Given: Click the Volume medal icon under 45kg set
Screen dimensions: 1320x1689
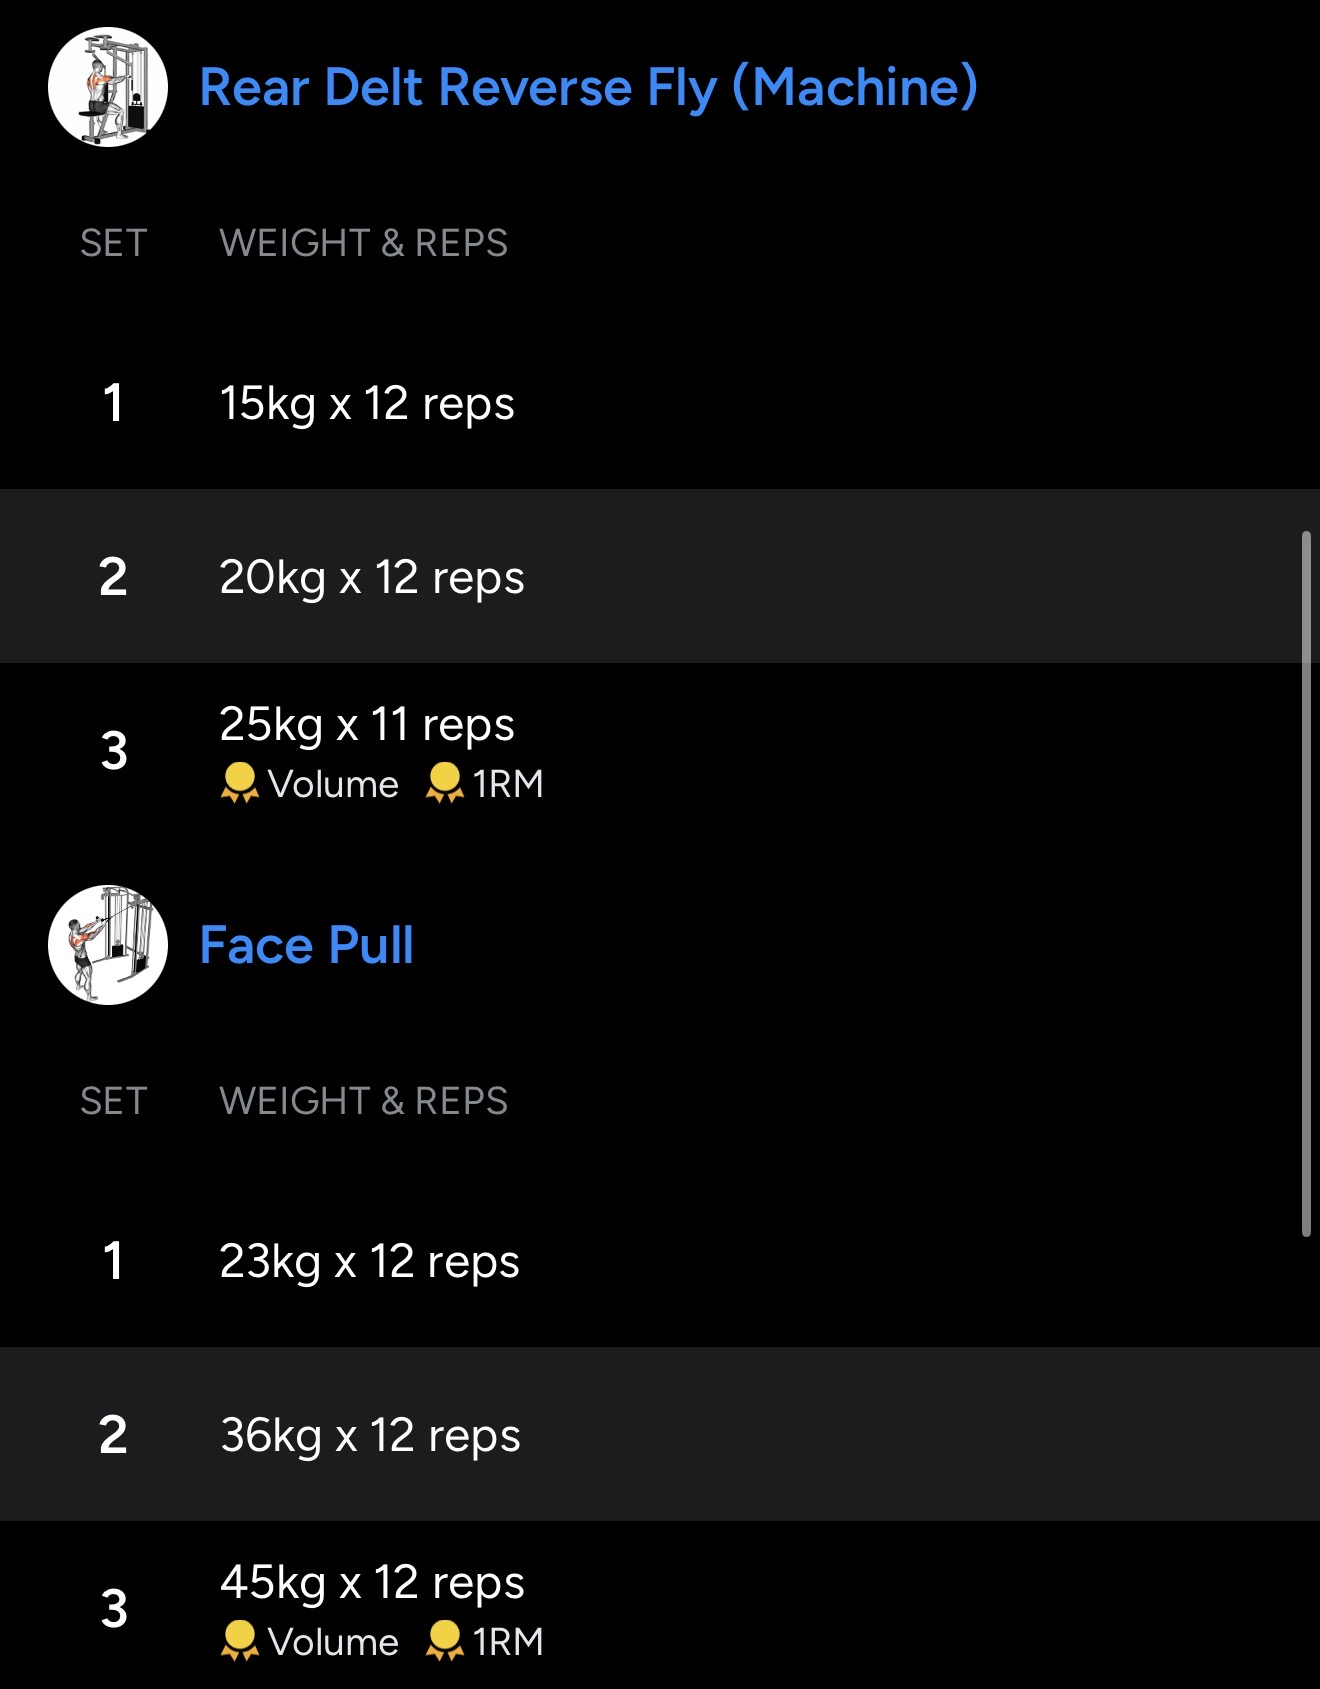Looking at the screenshot, I should click(239, 1641).
